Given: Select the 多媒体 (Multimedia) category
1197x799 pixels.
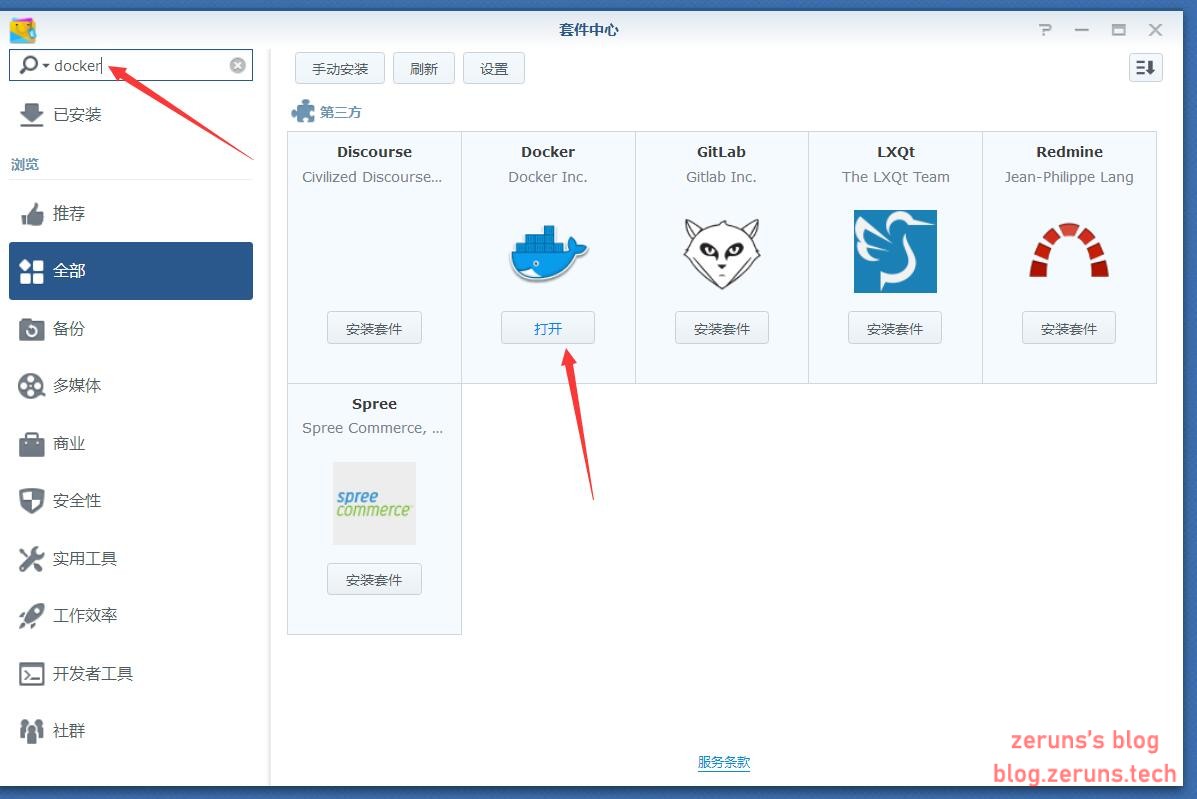Looking at the screenshot, I should pyautogui.click(x=31, y=385).
